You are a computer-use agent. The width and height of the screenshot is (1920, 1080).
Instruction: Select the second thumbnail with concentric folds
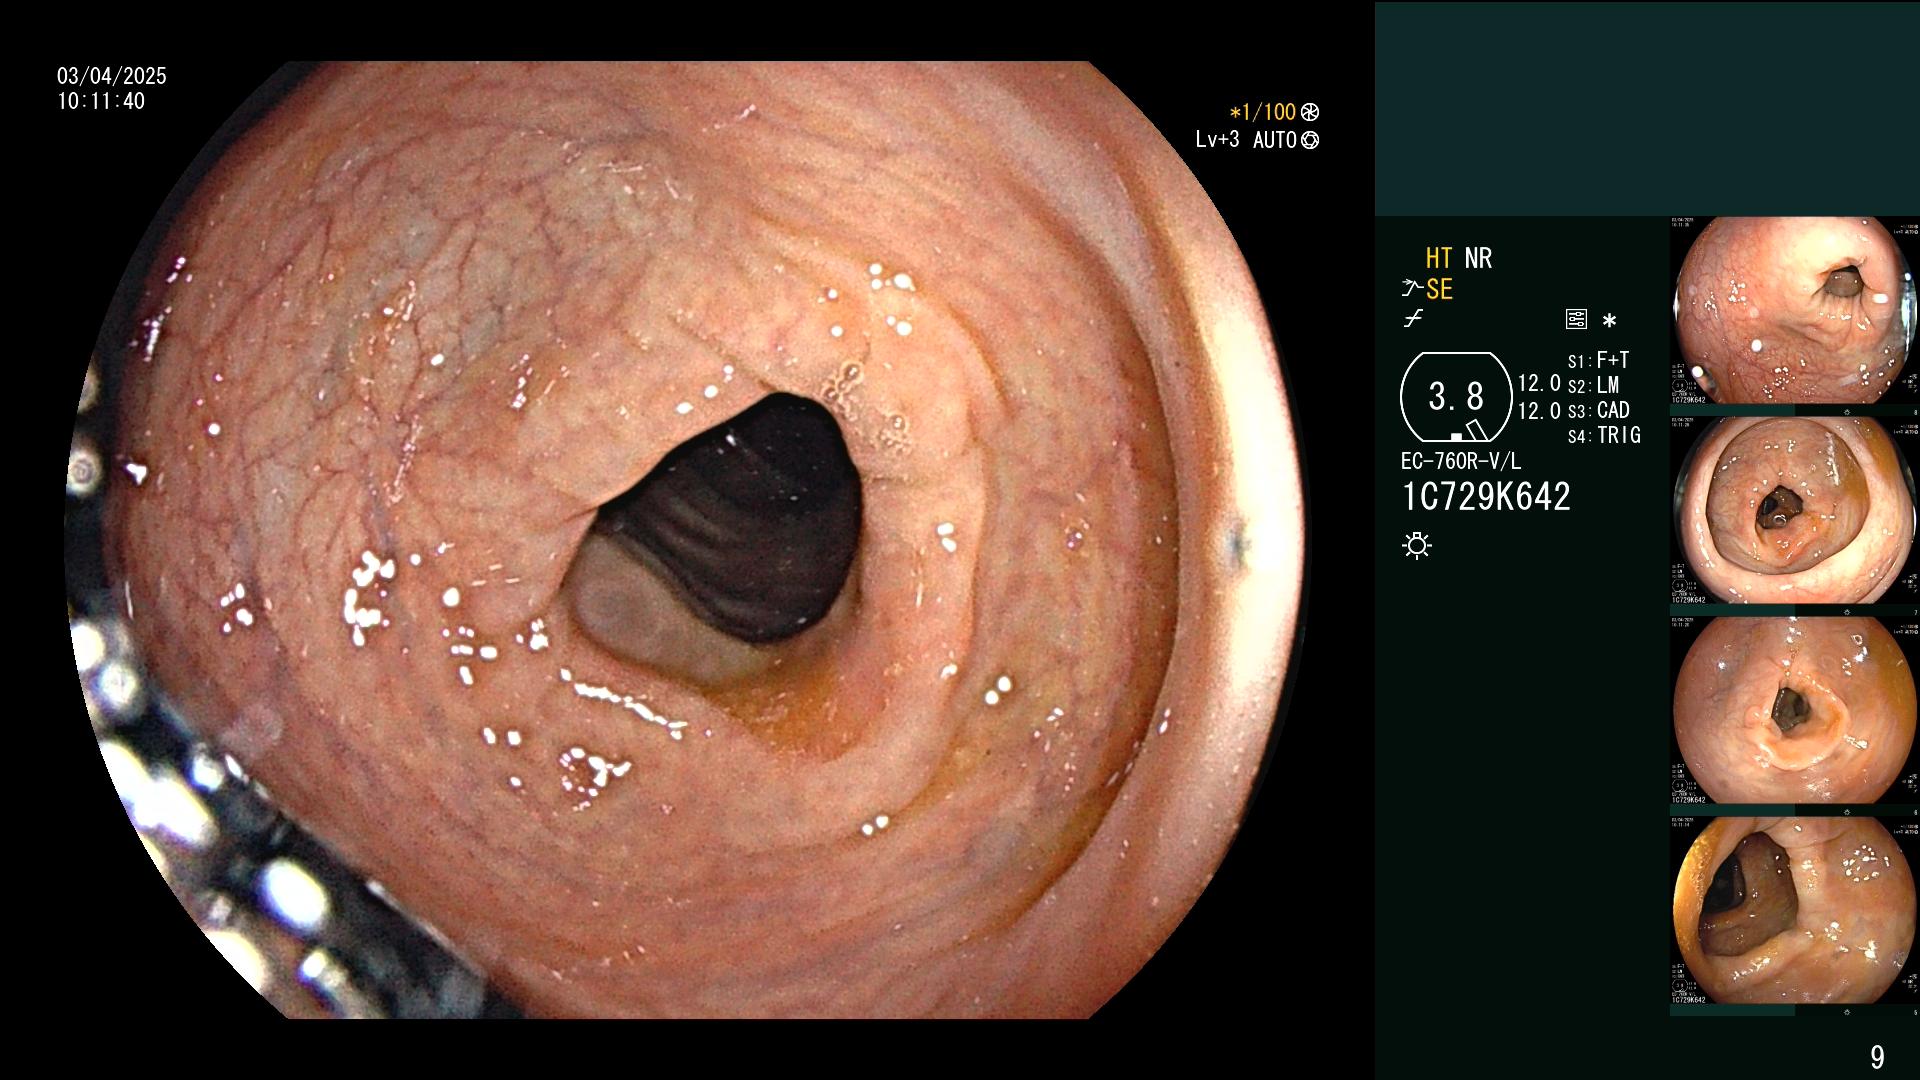[1795, 510]
